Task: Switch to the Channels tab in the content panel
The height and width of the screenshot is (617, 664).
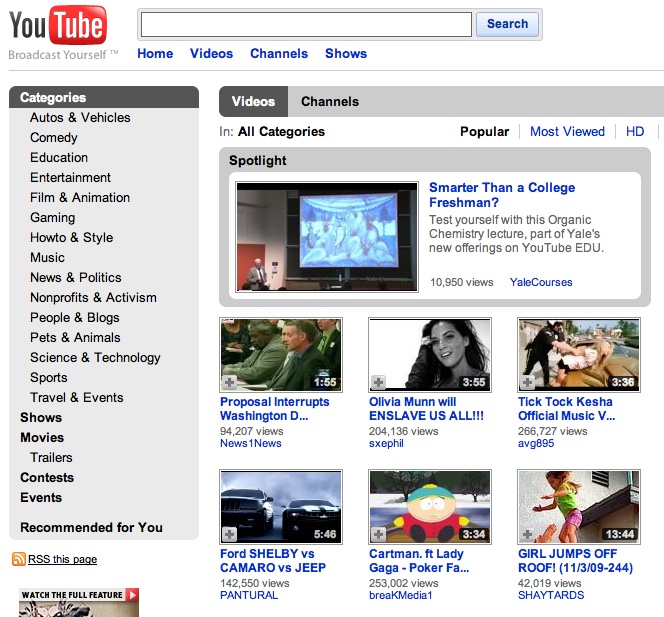Action: tap(330, 102)
